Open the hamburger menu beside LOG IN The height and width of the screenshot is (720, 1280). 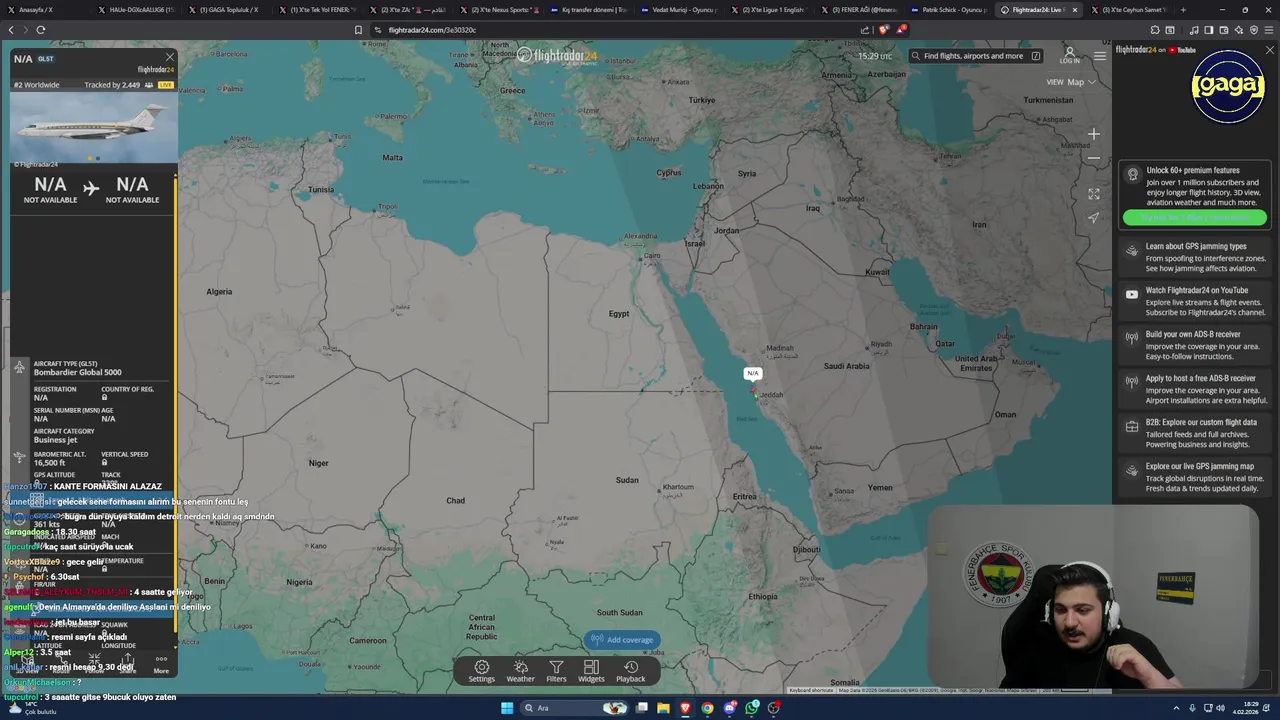coord(1100,56)
